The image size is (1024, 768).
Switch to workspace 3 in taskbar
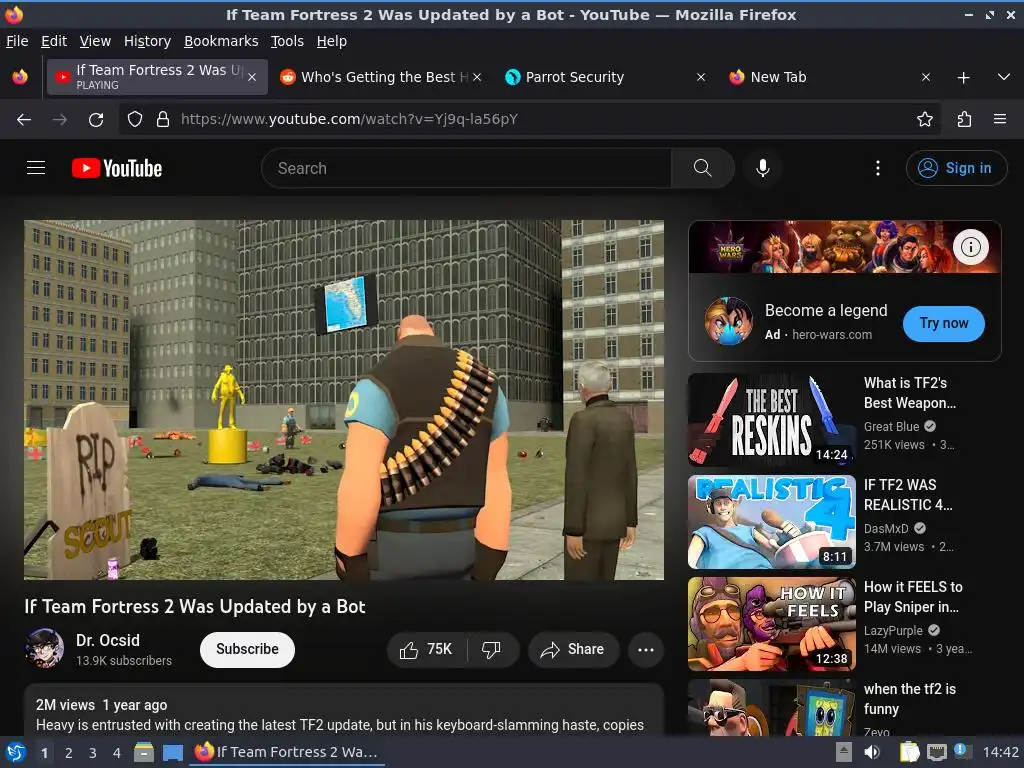pyautogui.click(x=93, y=753)
